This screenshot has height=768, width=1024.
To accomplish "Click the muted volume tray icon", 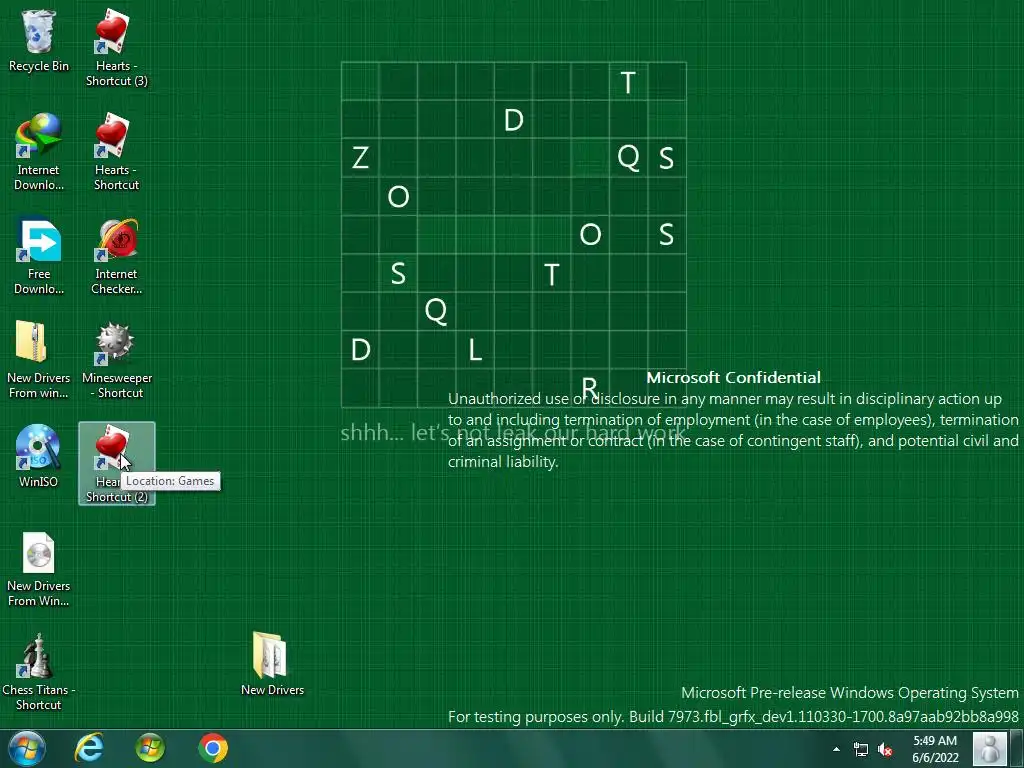I will point(885,749).
